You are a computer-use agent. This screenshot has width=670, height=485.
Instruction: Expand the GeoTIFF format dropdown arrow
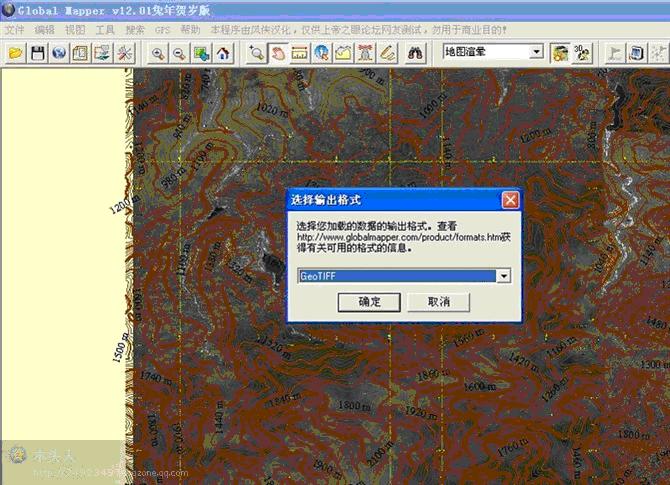coord(504,276)
